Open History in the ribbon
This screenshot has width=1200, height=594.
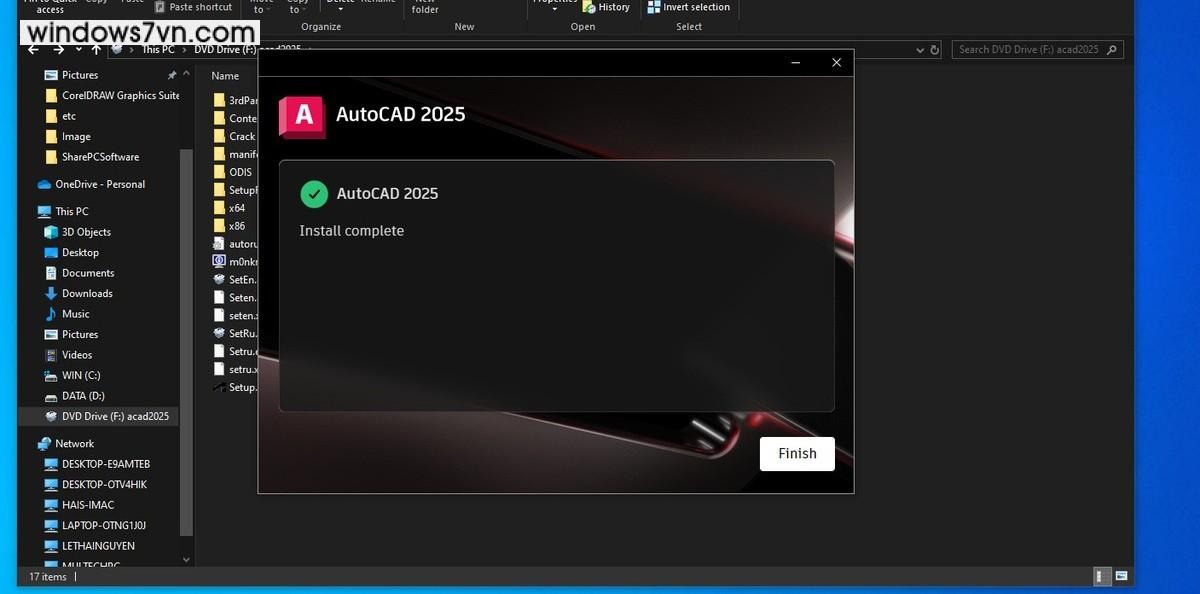[x=606, y=7]
